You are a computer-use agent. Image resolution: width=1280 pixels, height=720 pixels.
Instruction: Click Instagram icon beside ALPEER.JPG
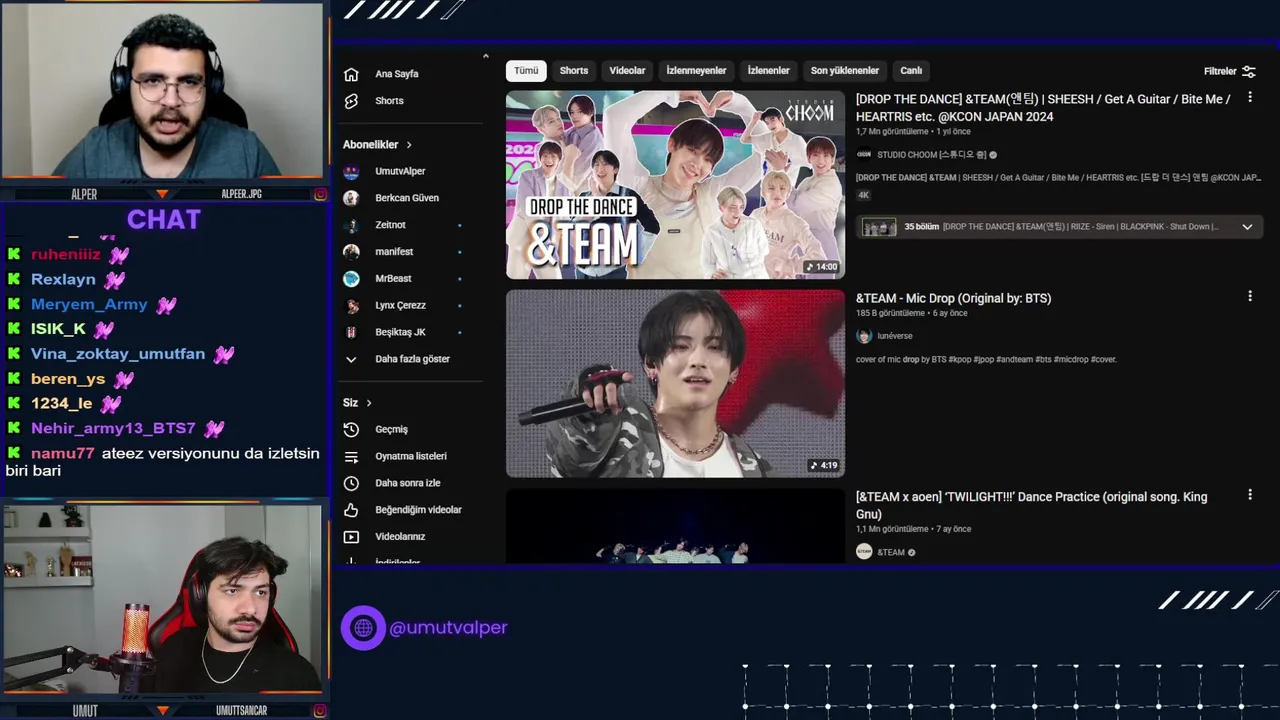320,194
